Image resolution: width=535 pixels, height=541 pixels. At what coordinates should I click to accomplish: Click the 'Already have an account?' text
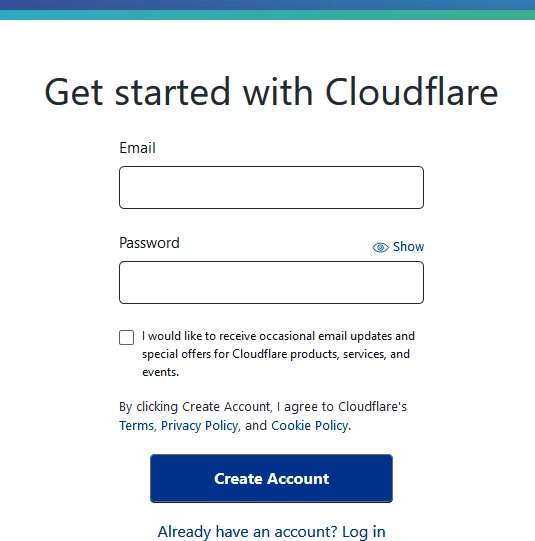(x=247, y=532)
